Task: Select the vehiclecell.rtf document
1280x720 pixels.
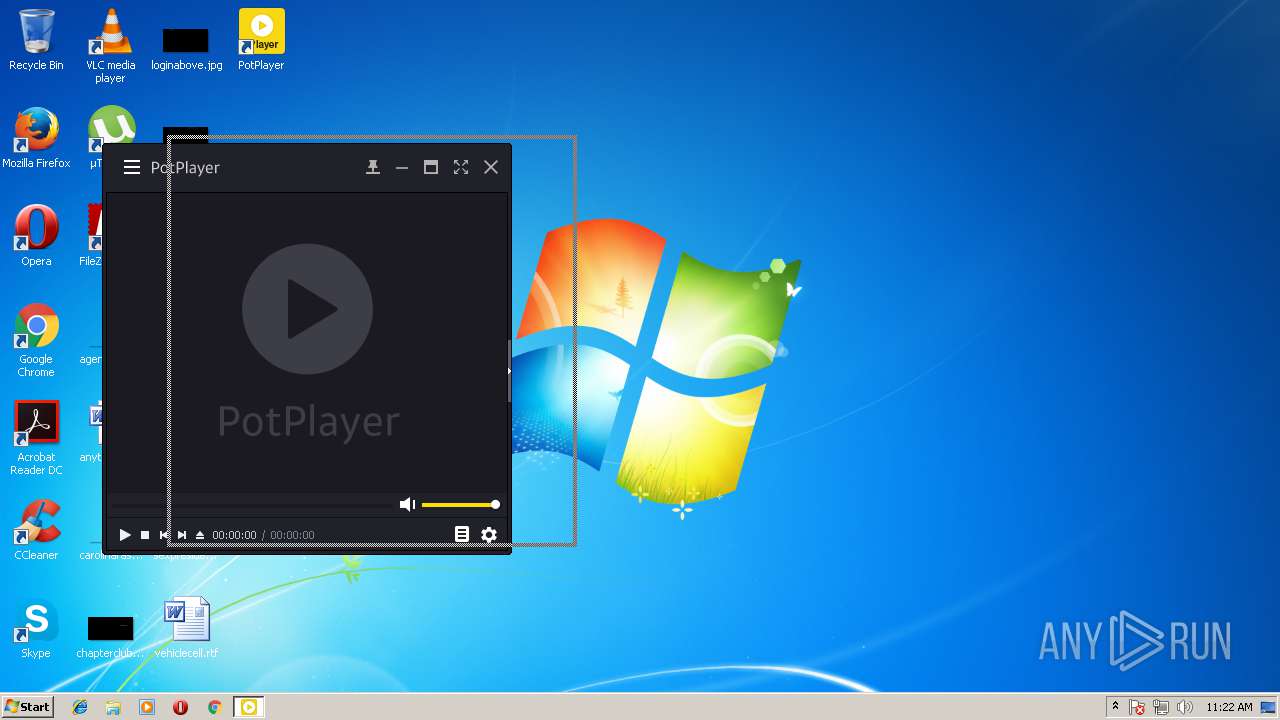Action: [186, 628]
